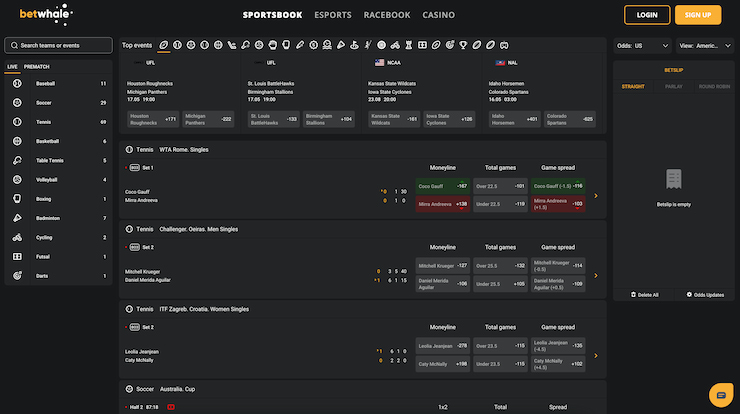This screenshot has height=414, width=740.
Task: Open Volleyball in the live sidebar
Action: [x=59, y=180]
